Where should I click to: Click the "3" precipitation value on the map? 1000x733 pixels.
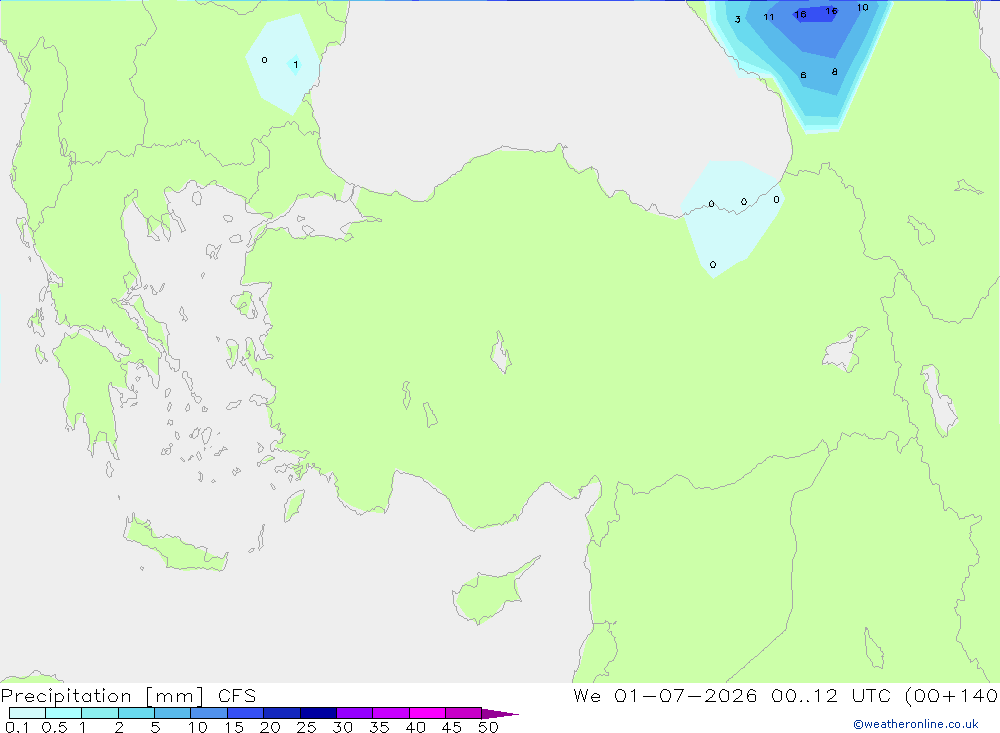738,19
